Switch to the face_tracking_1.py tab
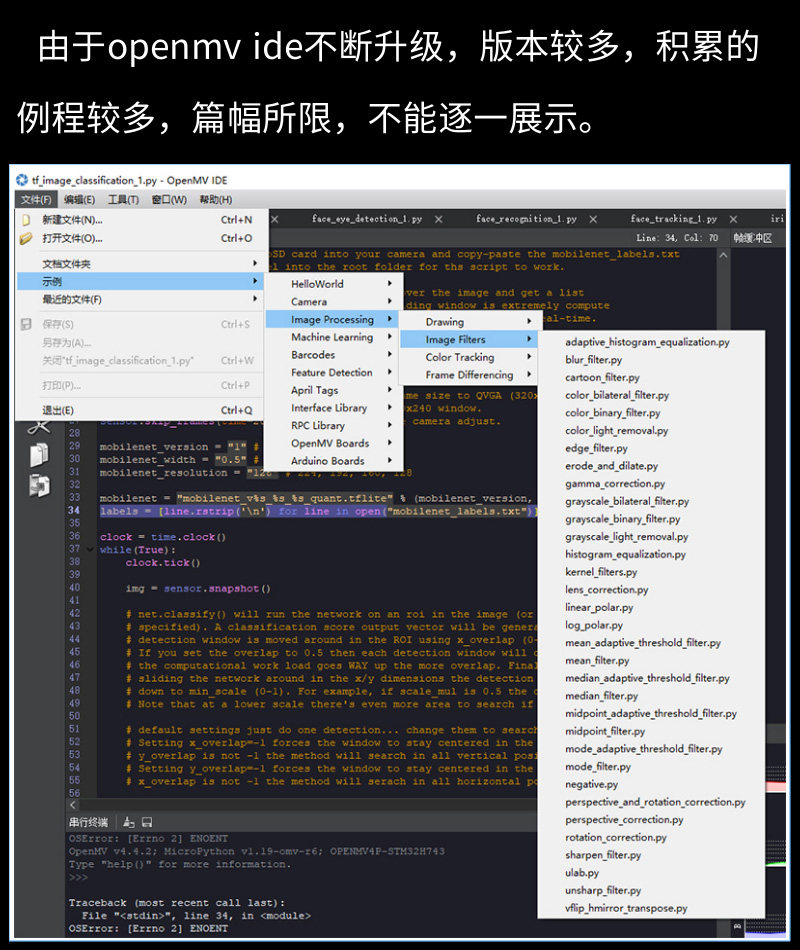The height and width of the screenshot is (950, 800). point(673,219)
